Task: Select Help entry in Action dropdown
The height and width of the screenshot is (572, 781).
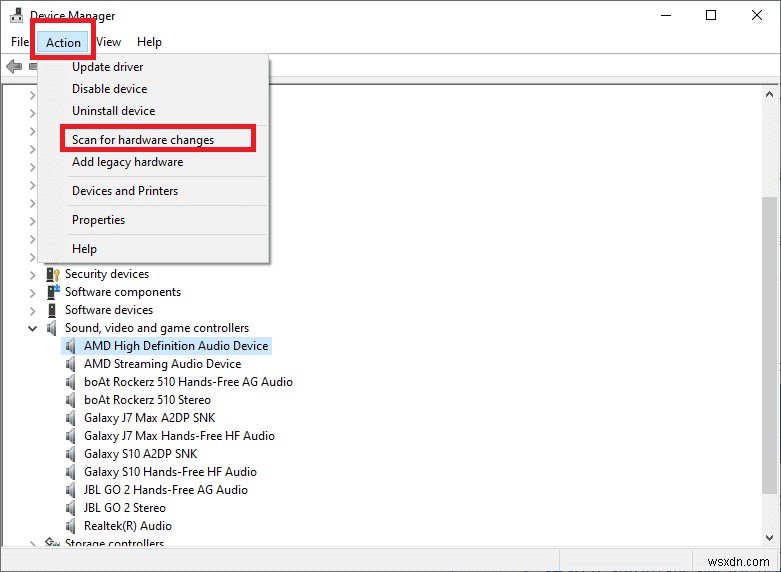Action: [84, 249]
